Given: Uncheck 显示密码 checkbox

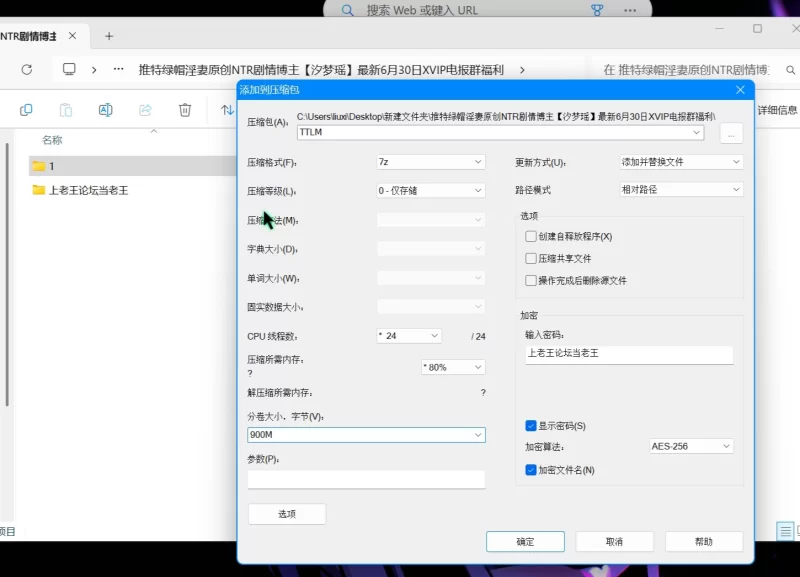Looking at the screenshot, I should coord(531,425).
